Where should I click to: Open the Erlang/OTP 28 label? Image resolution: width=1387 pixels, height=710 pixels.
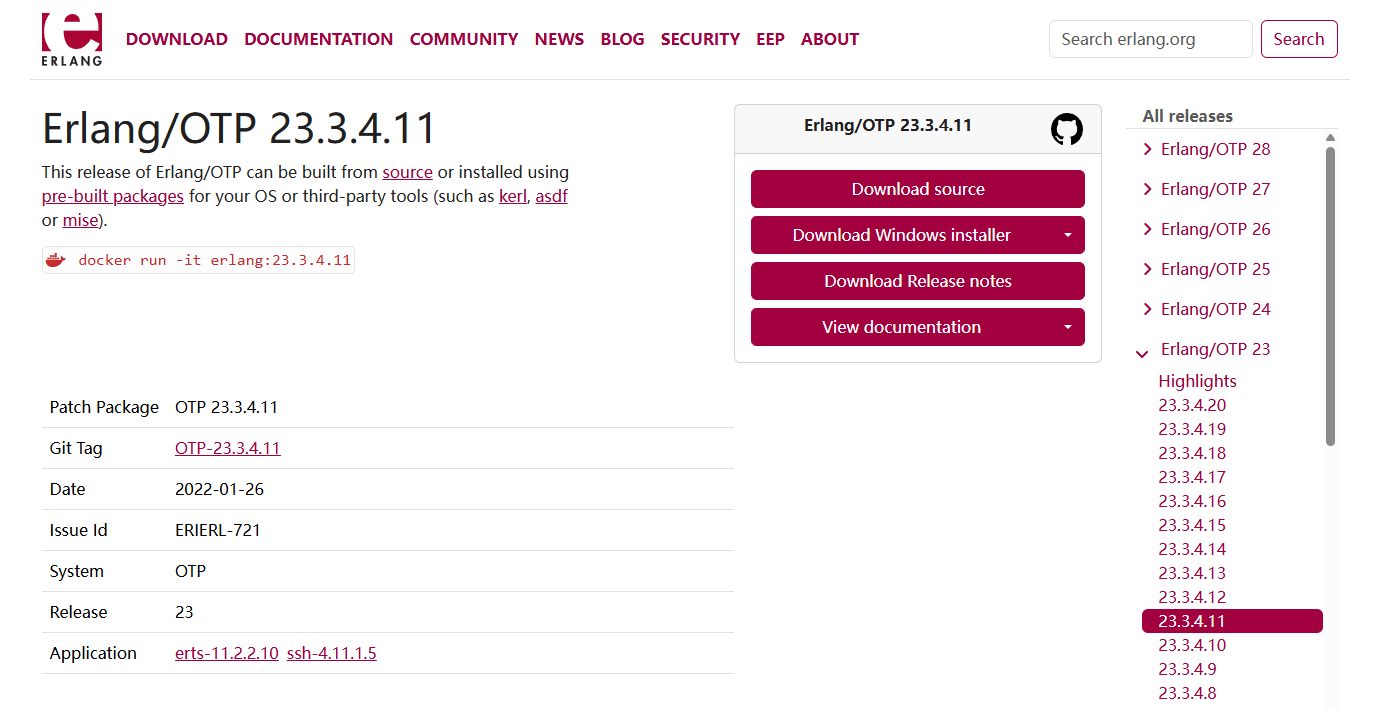1215,149
